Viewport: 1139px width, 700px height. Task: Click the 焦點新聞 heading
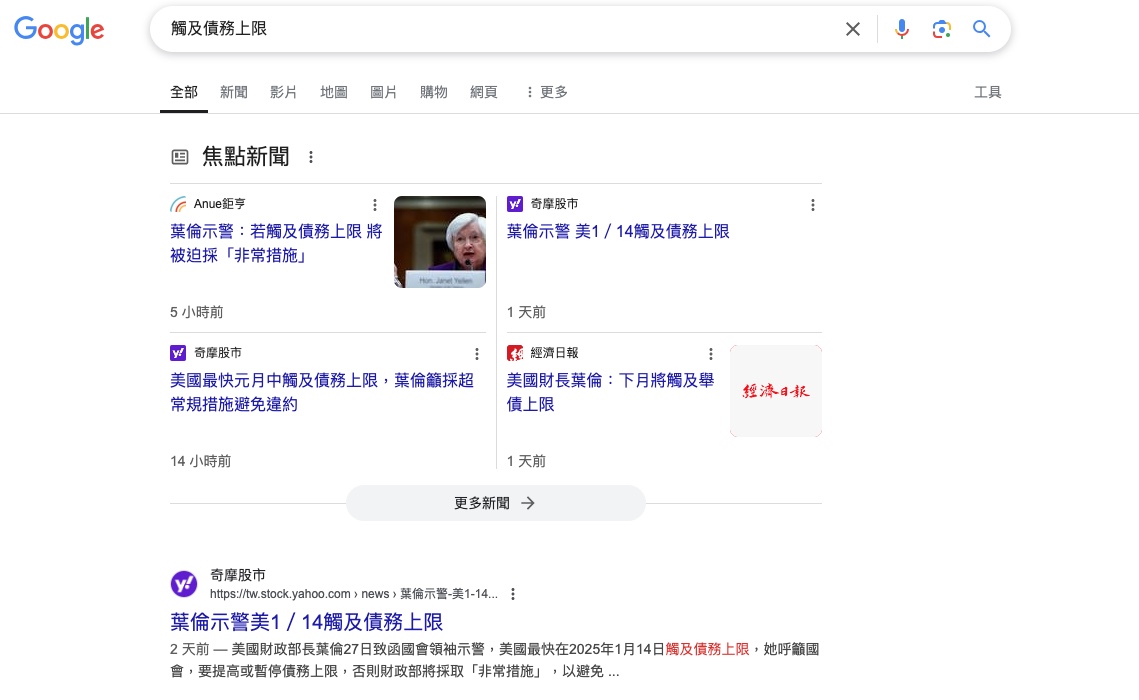(246, 157)
